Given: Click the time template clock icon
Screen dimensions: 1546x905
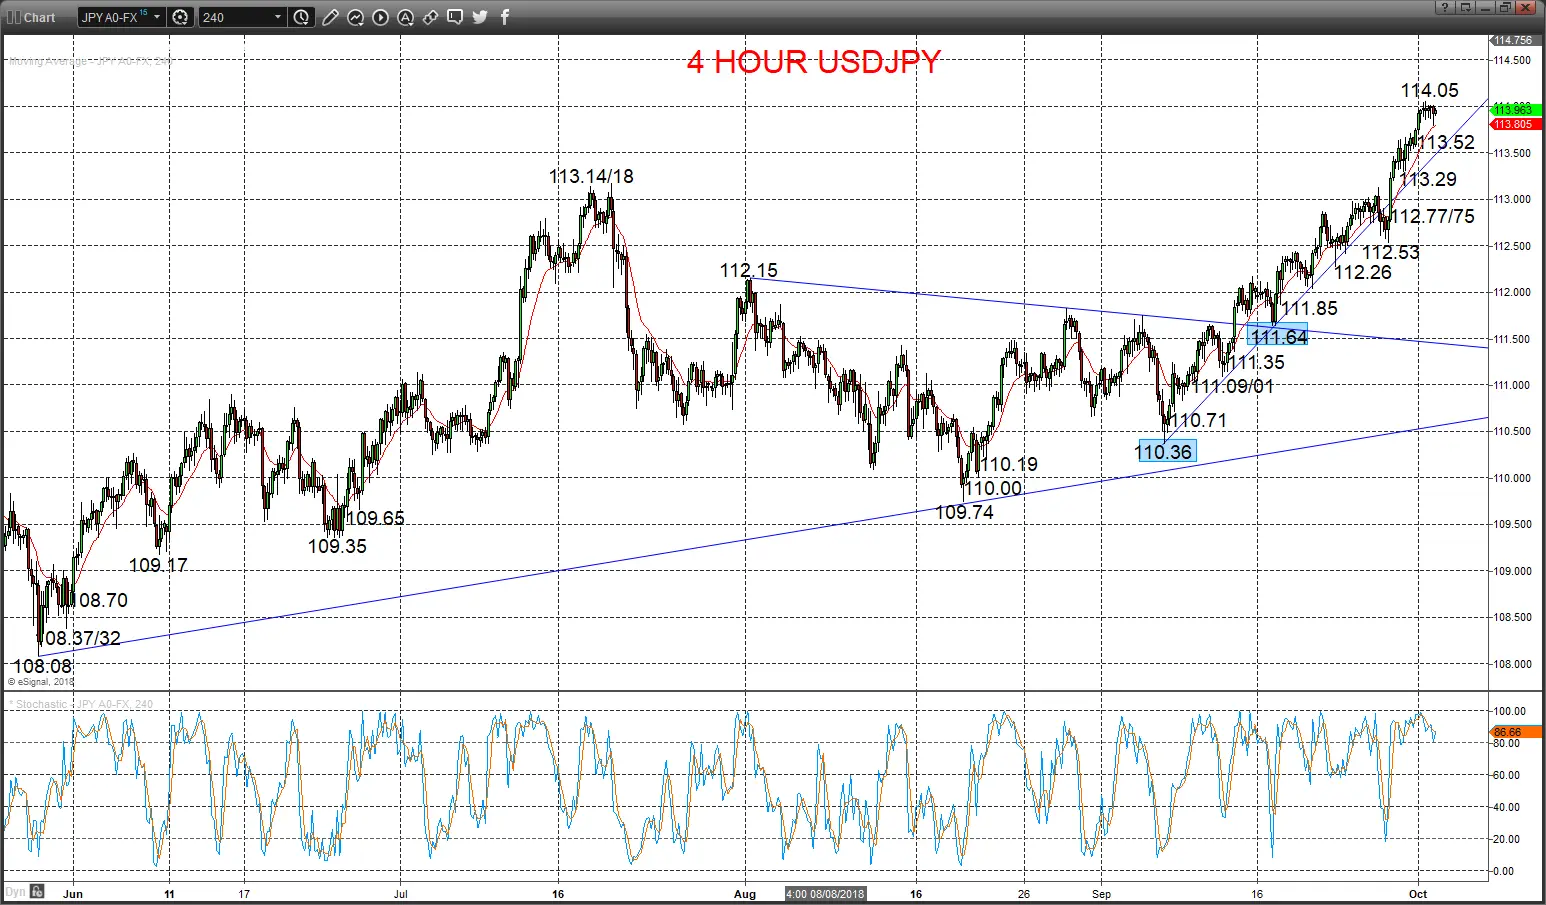Looking at the screenshot, I should coord(301,17).
